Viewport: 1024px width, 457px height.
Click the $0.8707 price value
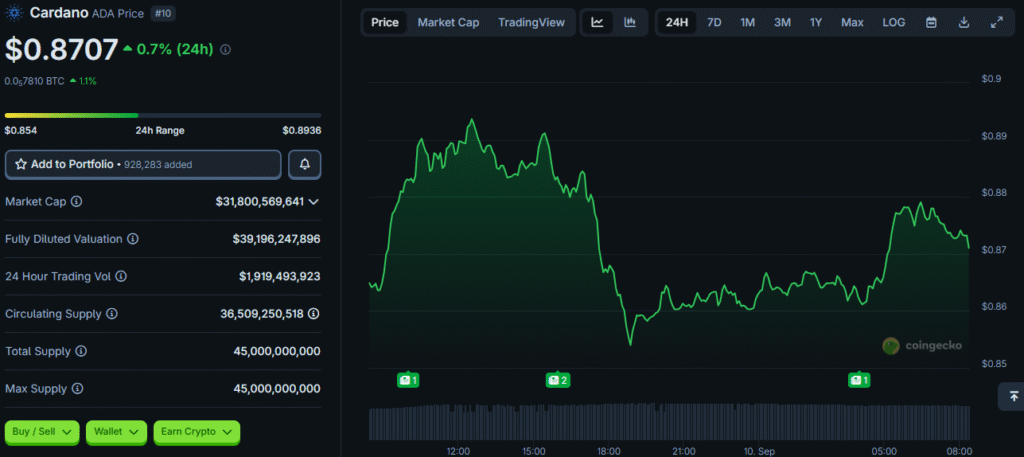pos(61,50)
